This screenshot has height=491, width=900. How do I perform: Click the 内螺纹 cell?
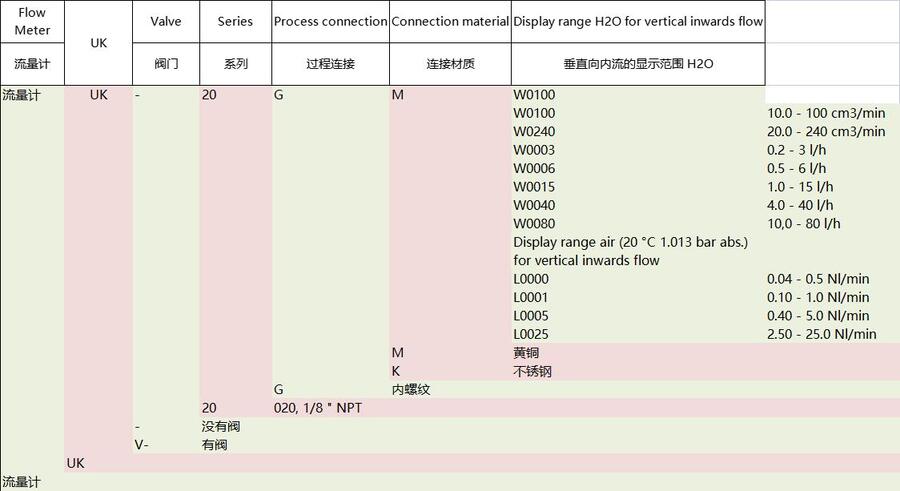411,389
